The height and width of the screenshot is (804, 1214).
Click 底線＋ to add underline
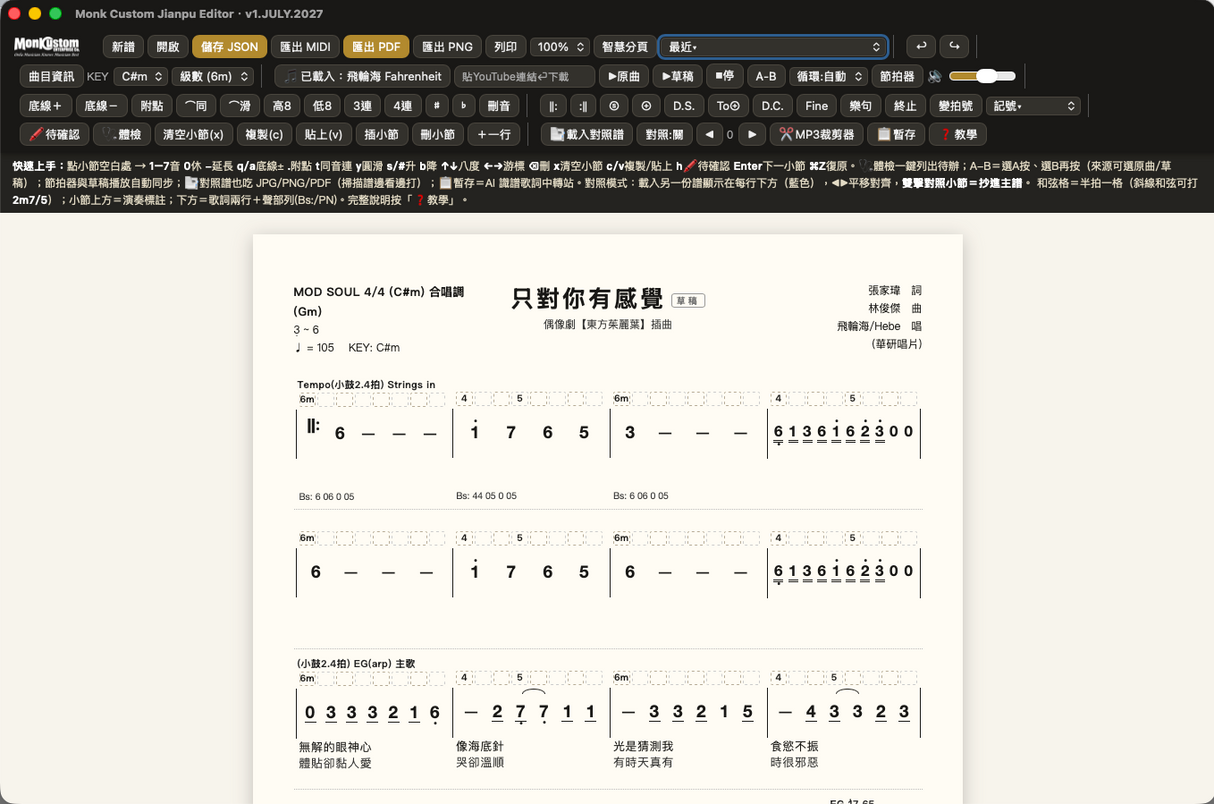pyautogui.click(x=45, y=105)
